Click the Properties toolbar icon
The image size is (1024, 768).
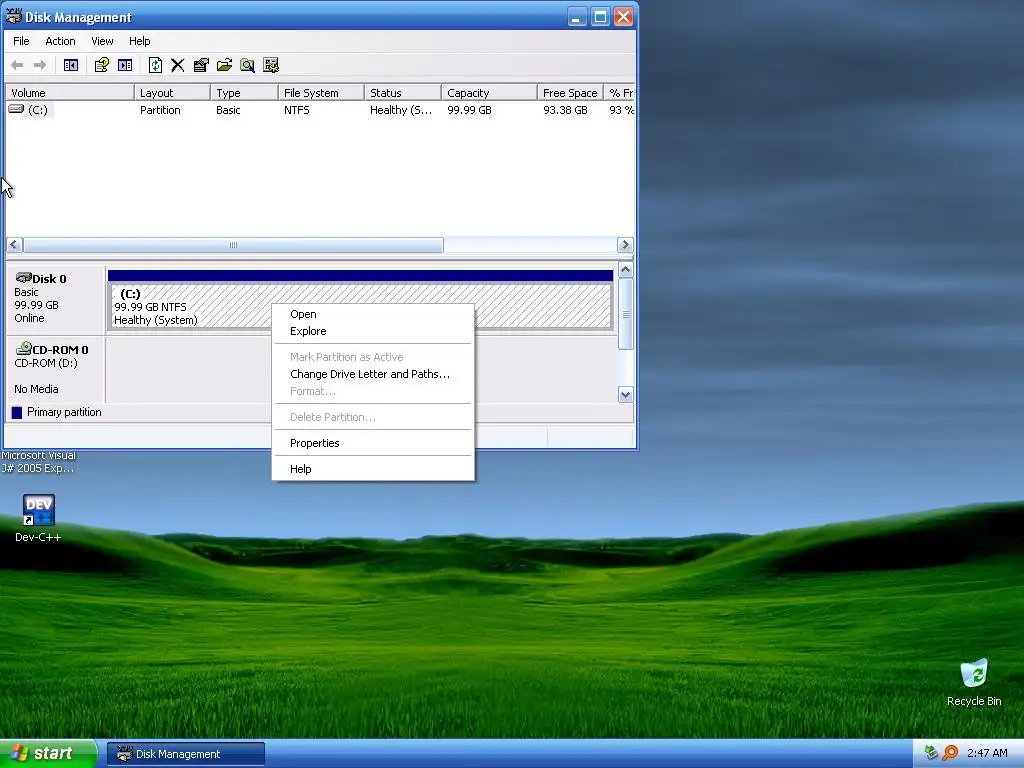coord(201,65)
